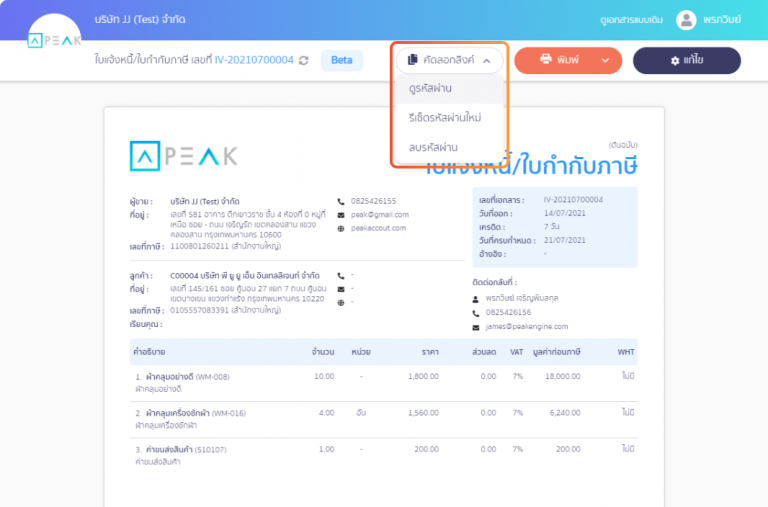Click item row ผ้าคลุมเครื่องซักผ้า (WM-016)
The height and width of the screenshot is (507, 768).
[384, 419]
